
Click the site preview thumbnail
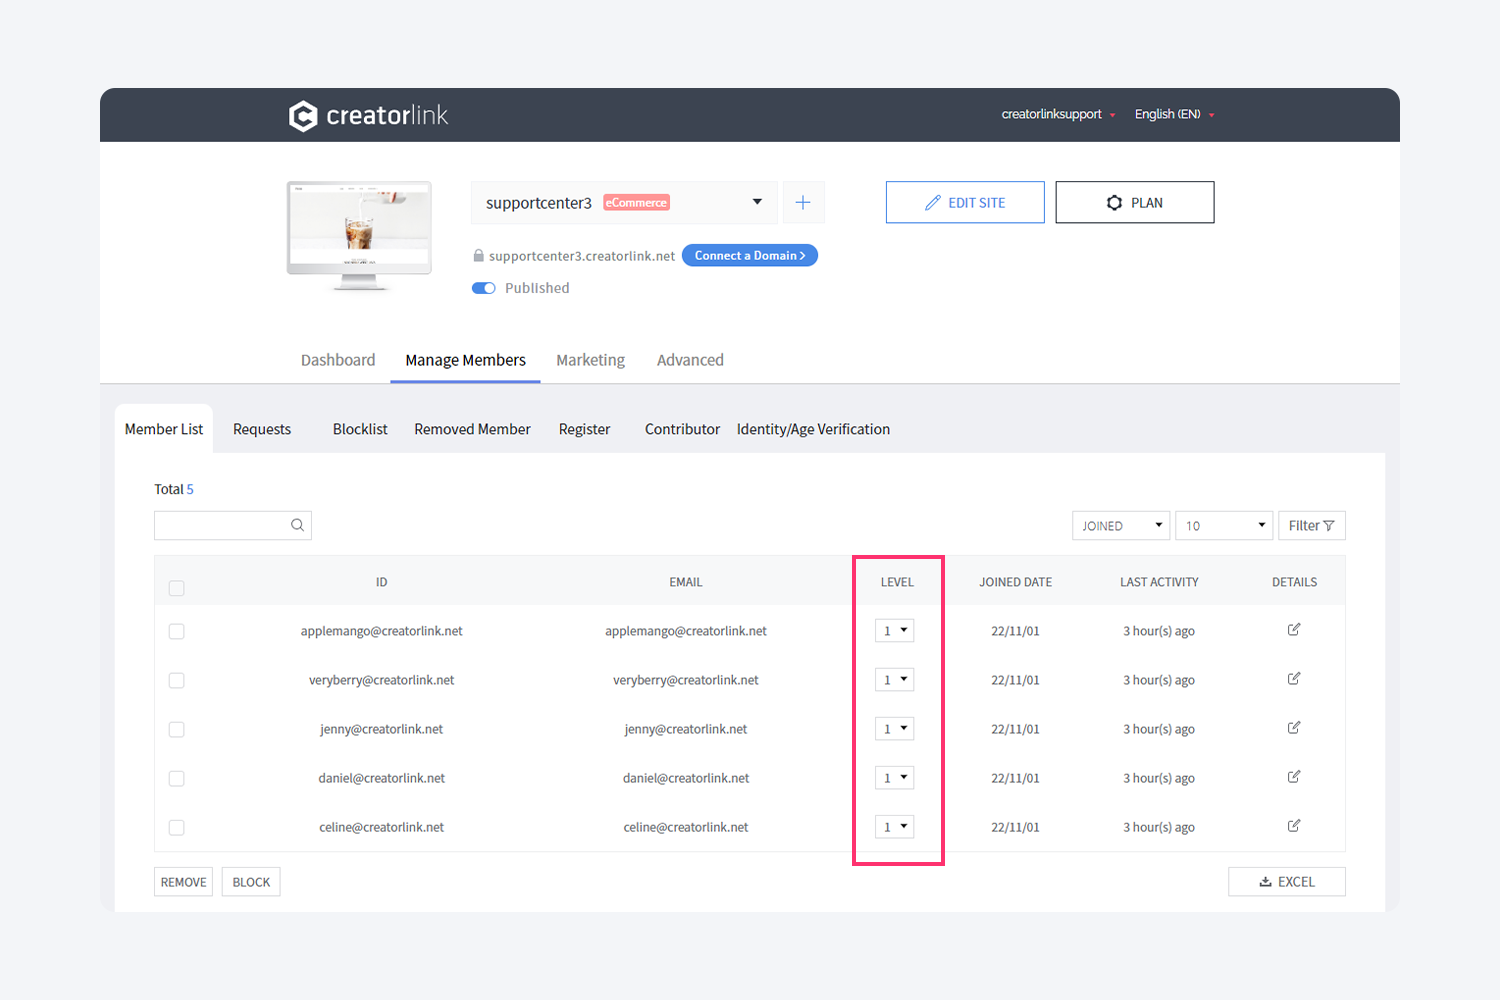(x=359, y=236)
